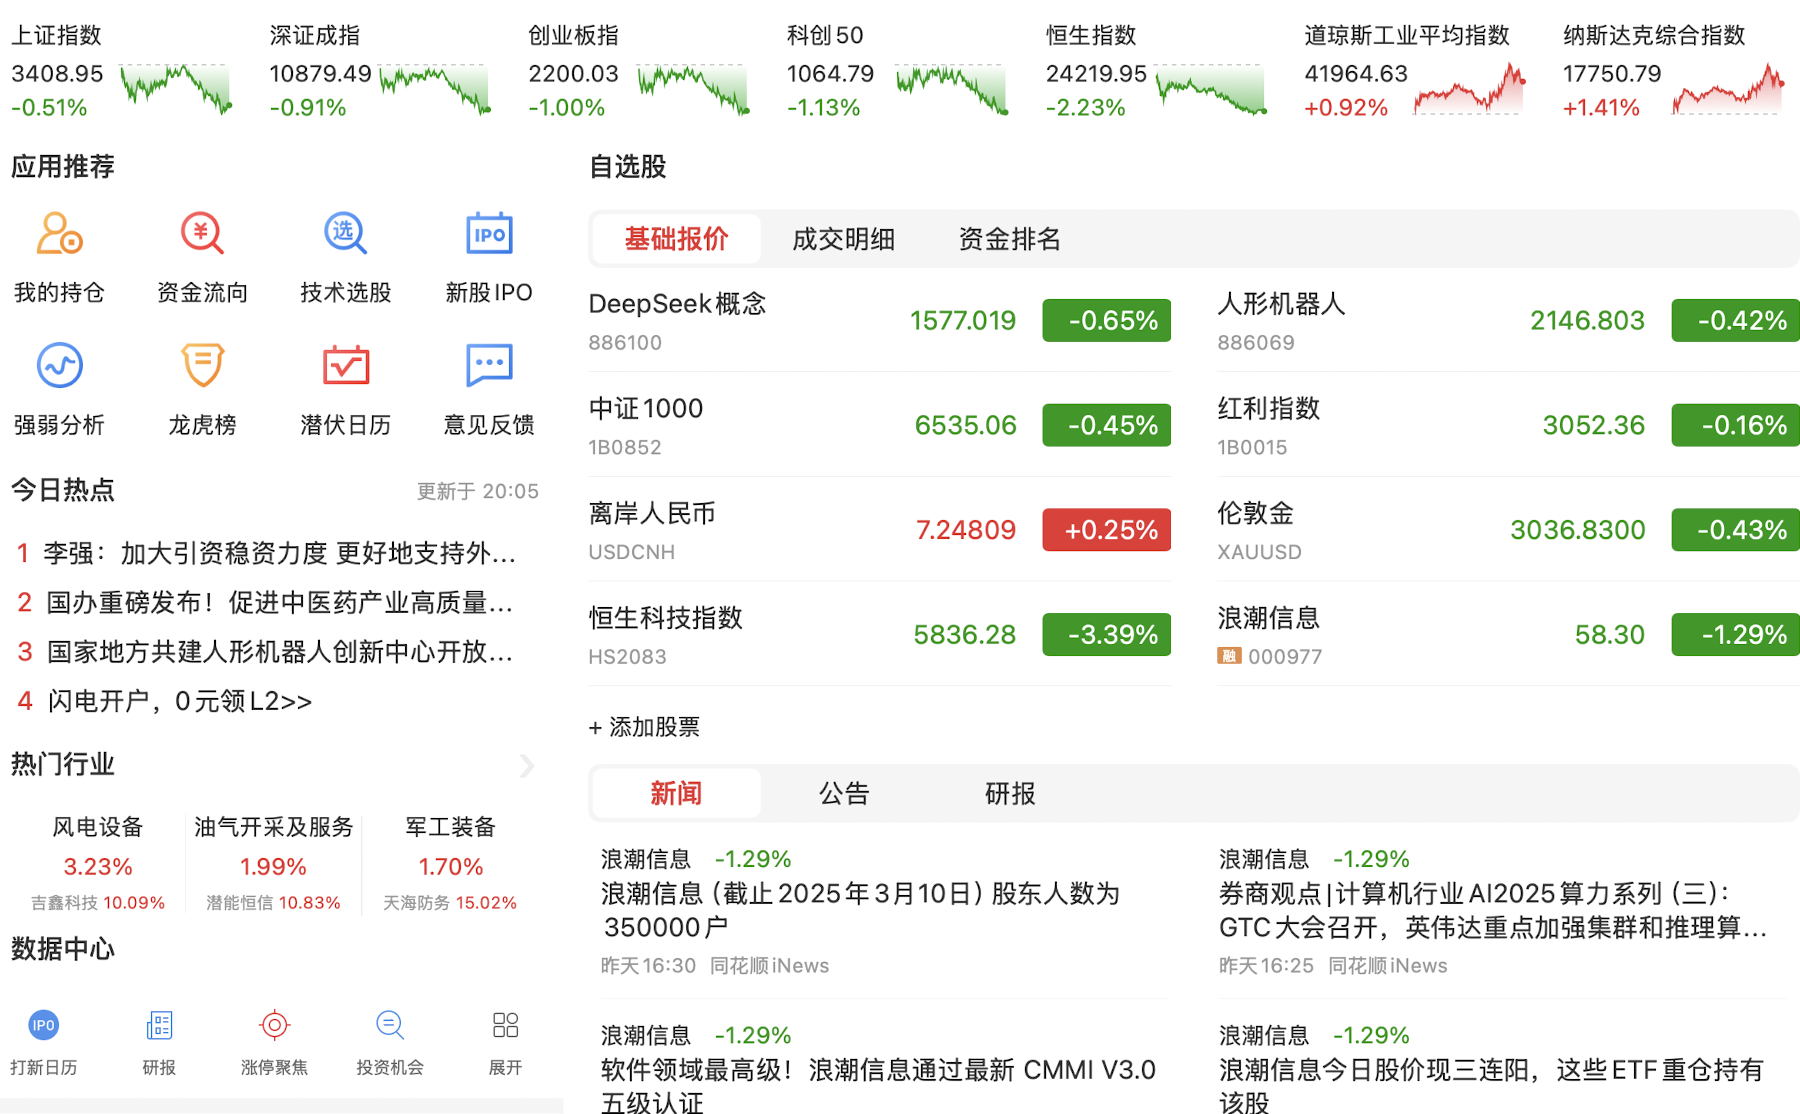Open the 新股IPO icon
Screen dimensions: 1800x1114
point(489,234)
